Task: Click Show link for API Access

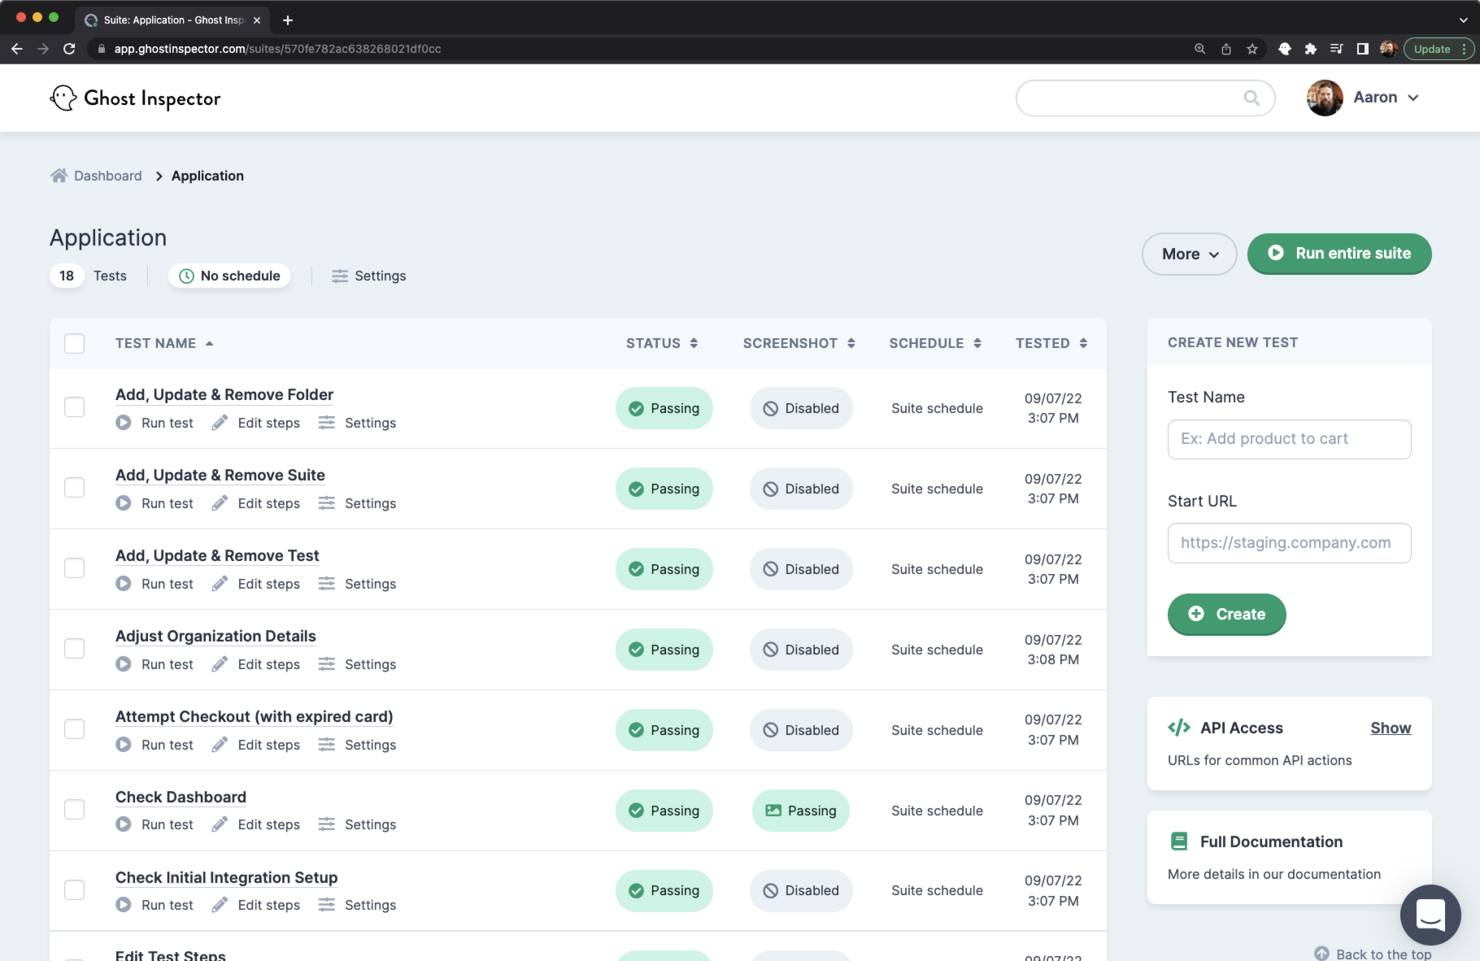Action: point(1390,728)
